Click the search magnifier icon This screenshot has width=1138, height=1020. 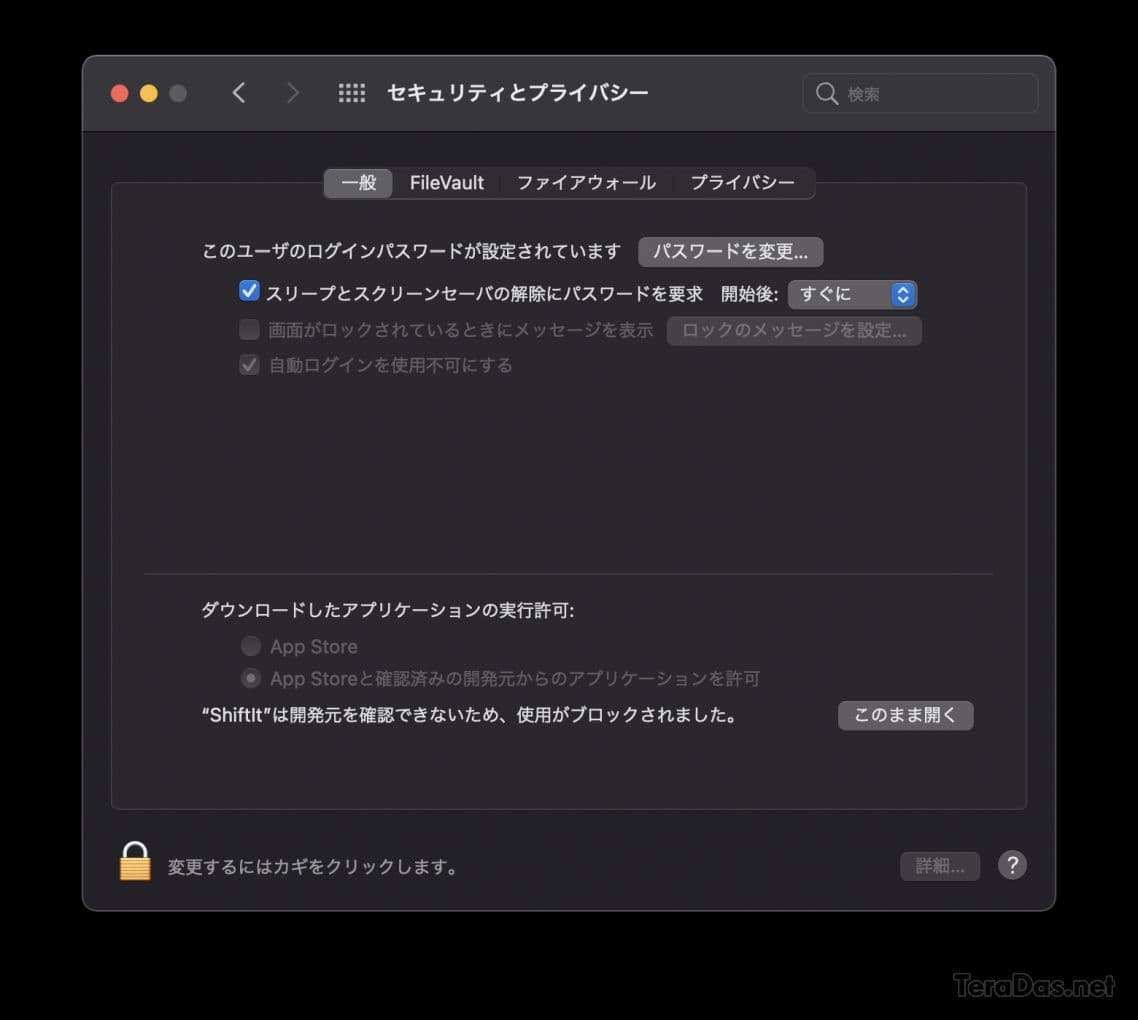coord(826,94)
